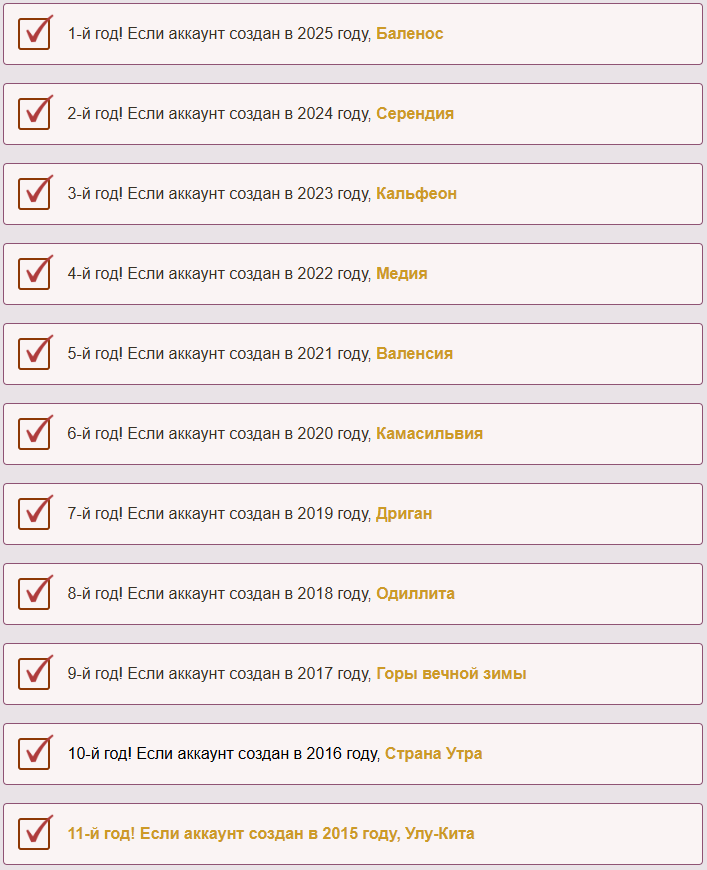Viewport: 707px width, 870px height.
Task: Open the Горы вечной зимы link
Action: tap(451, 673)
